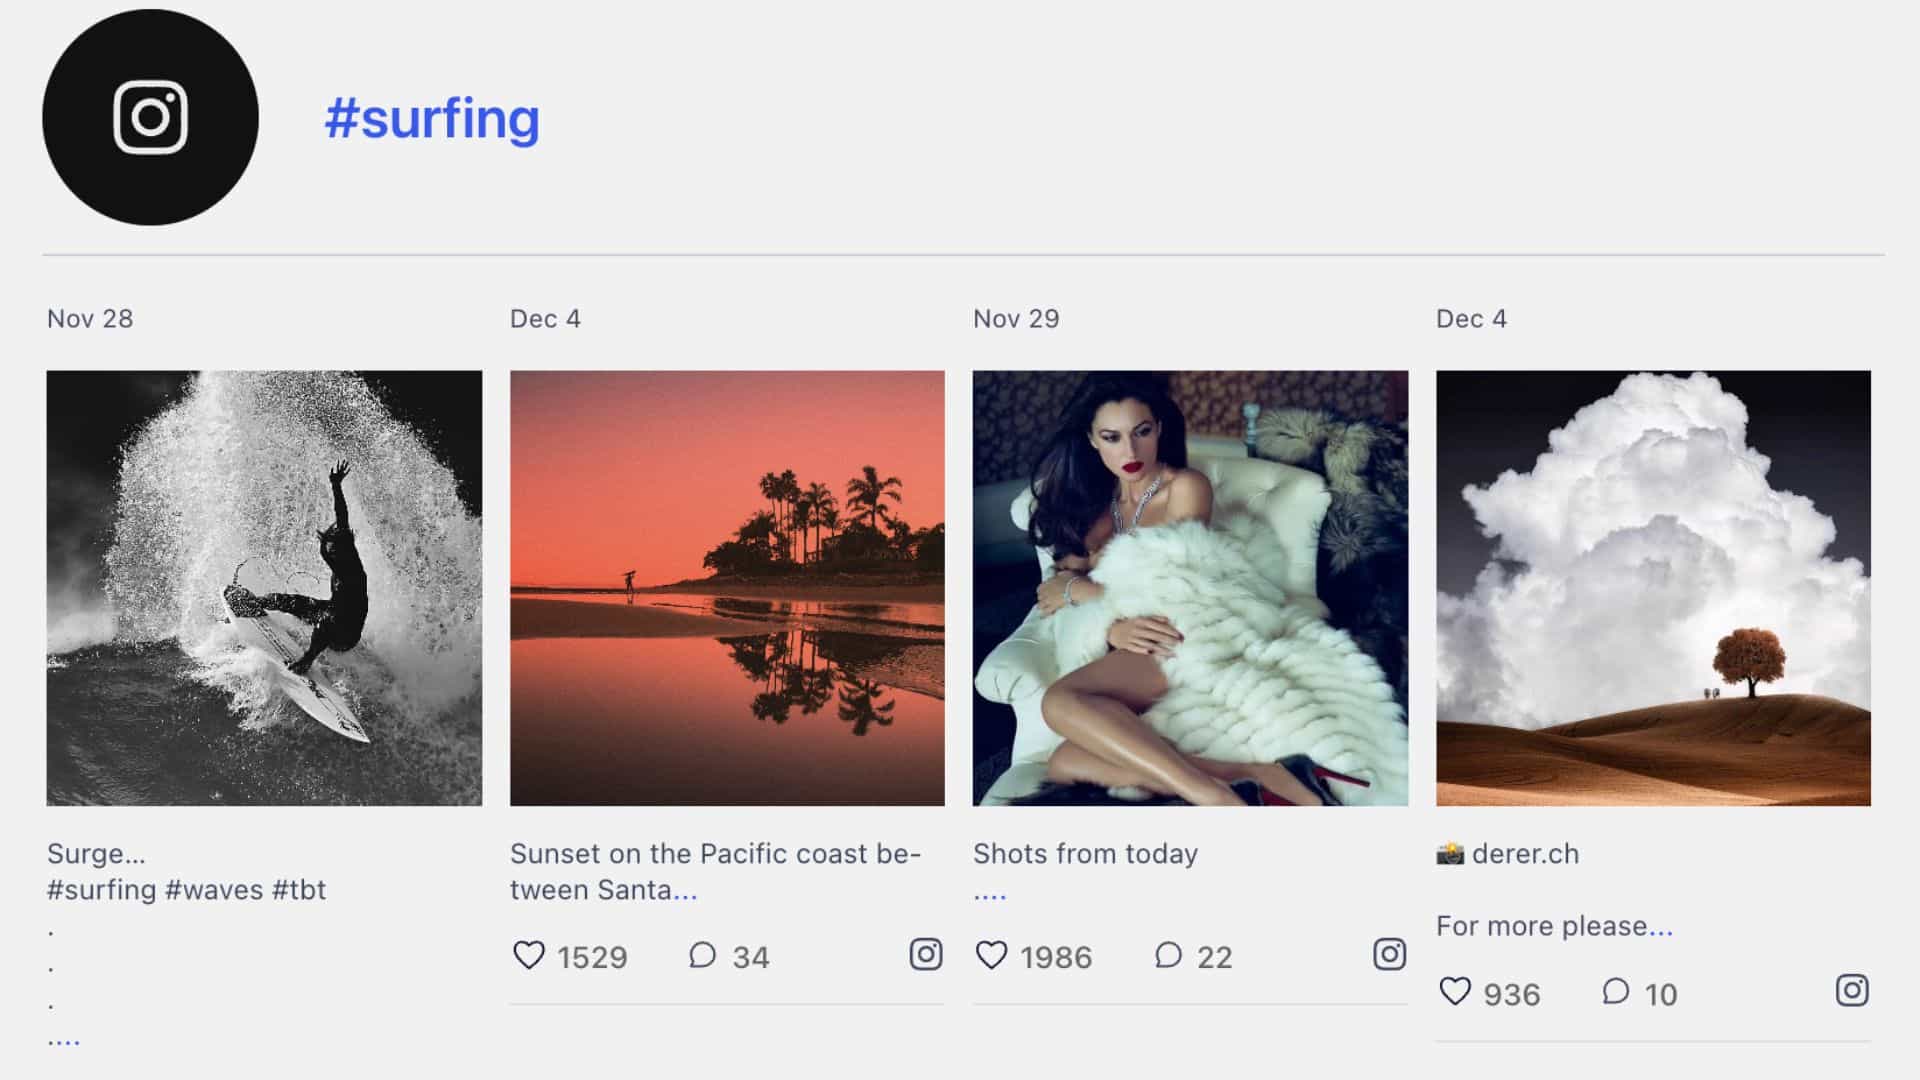This screenshot has width=1920, height=1080.
Task: Open 'Shots from today' post Instagram icon
Action: [1389, 954]
